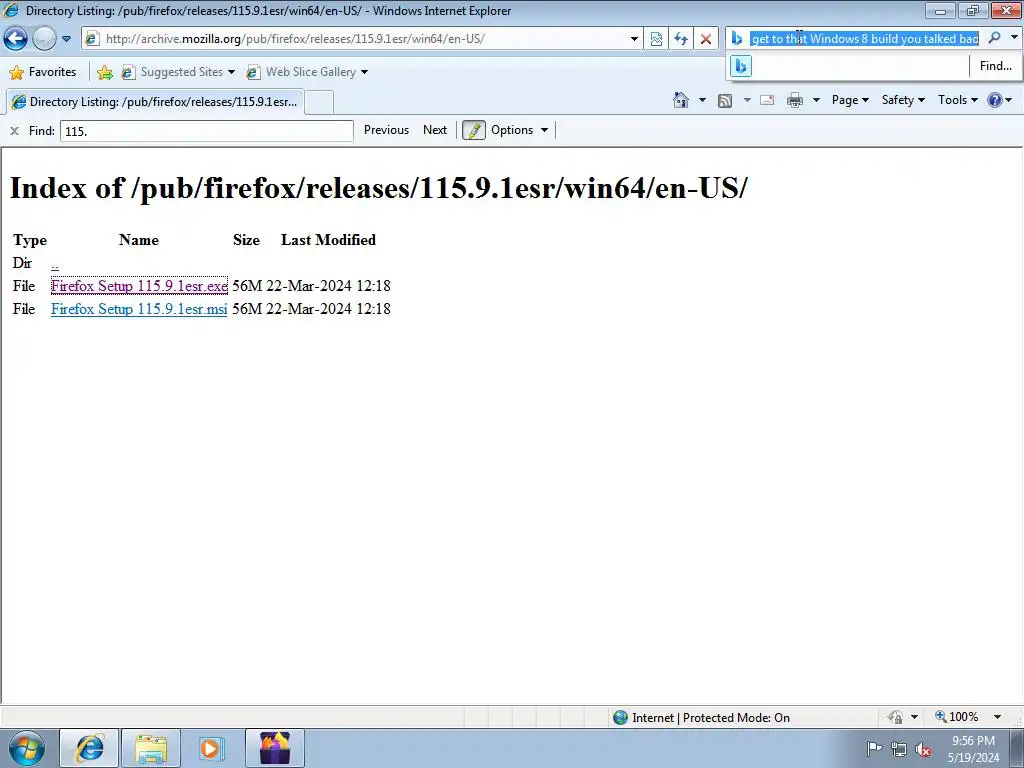Click the RSS feeds icon
The image size is (1024, 768).
(x=725, y=100)
